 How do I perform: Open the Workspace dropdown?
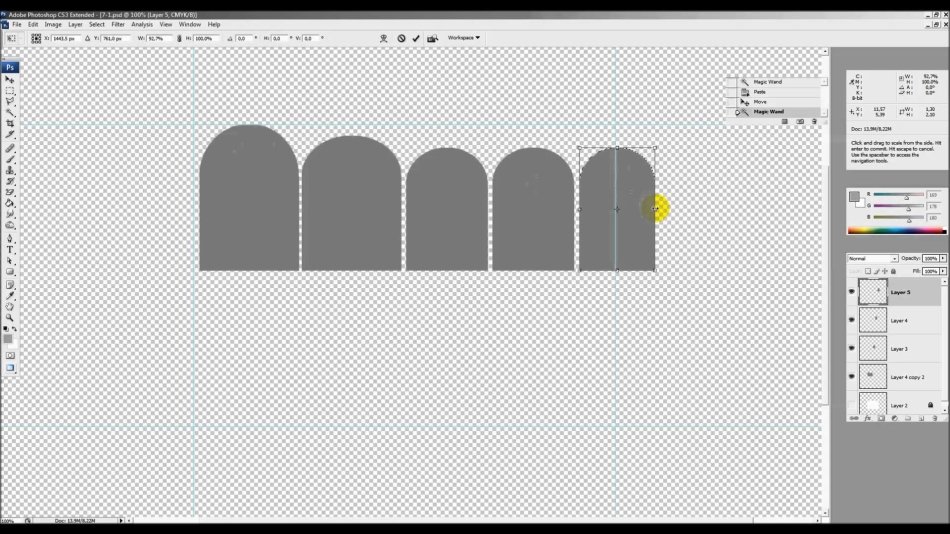click(464, 38)
